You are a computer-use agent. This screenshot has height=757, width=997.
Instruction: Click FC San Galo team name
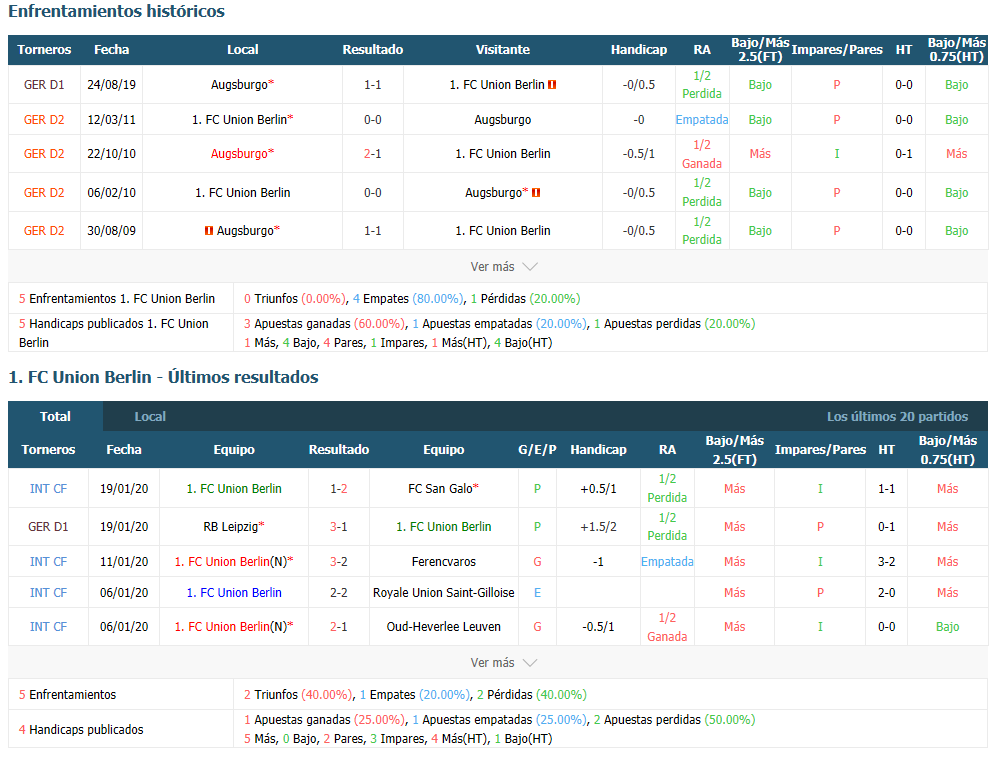(x=441, y=489)
